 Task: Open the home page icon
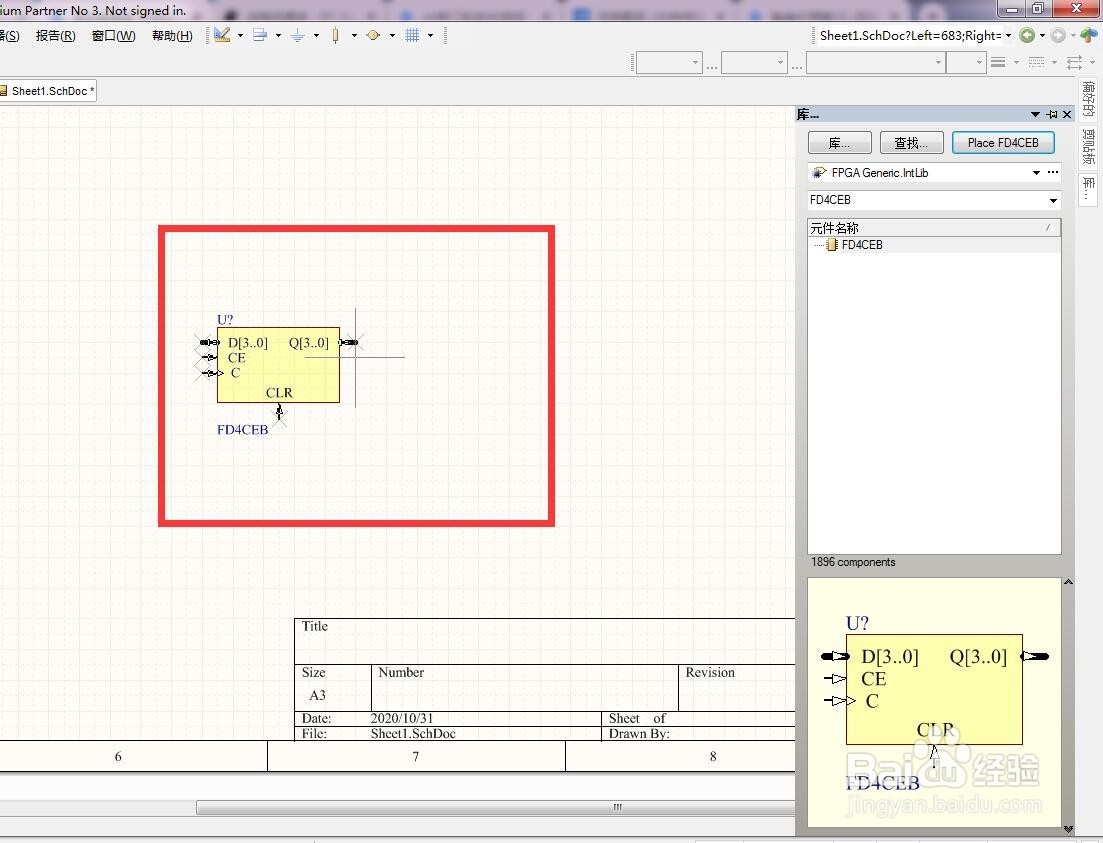pos(1089,35)
